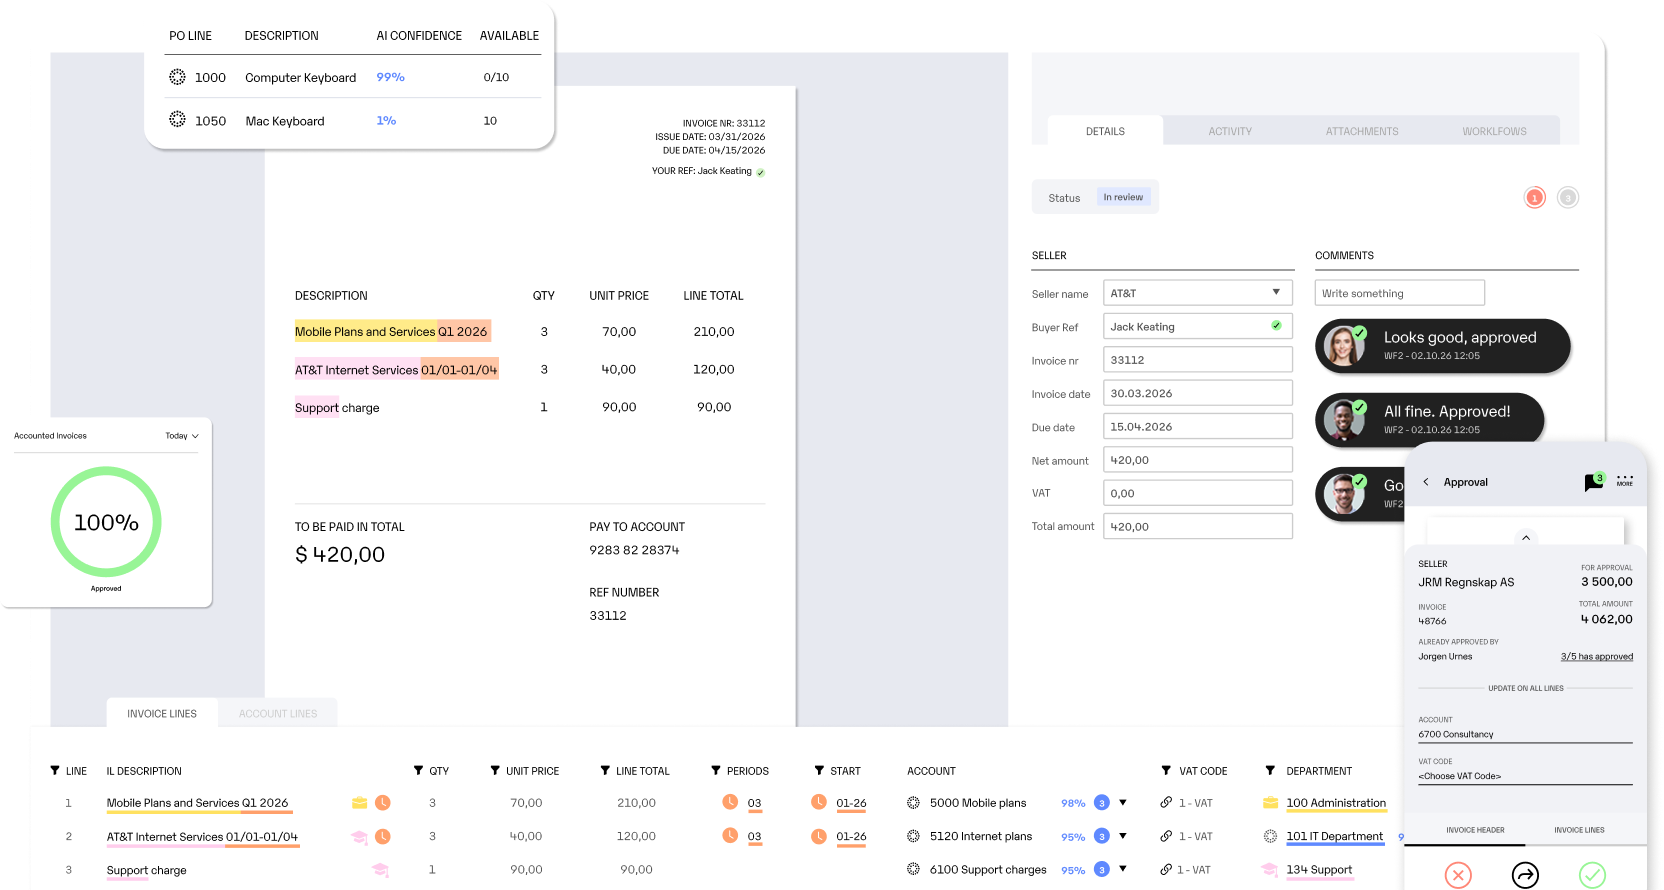Viewport: 1664px width, 890px height.
Task: Click graduation cap icon on Support charge line
Action: [x=380, y=870]
